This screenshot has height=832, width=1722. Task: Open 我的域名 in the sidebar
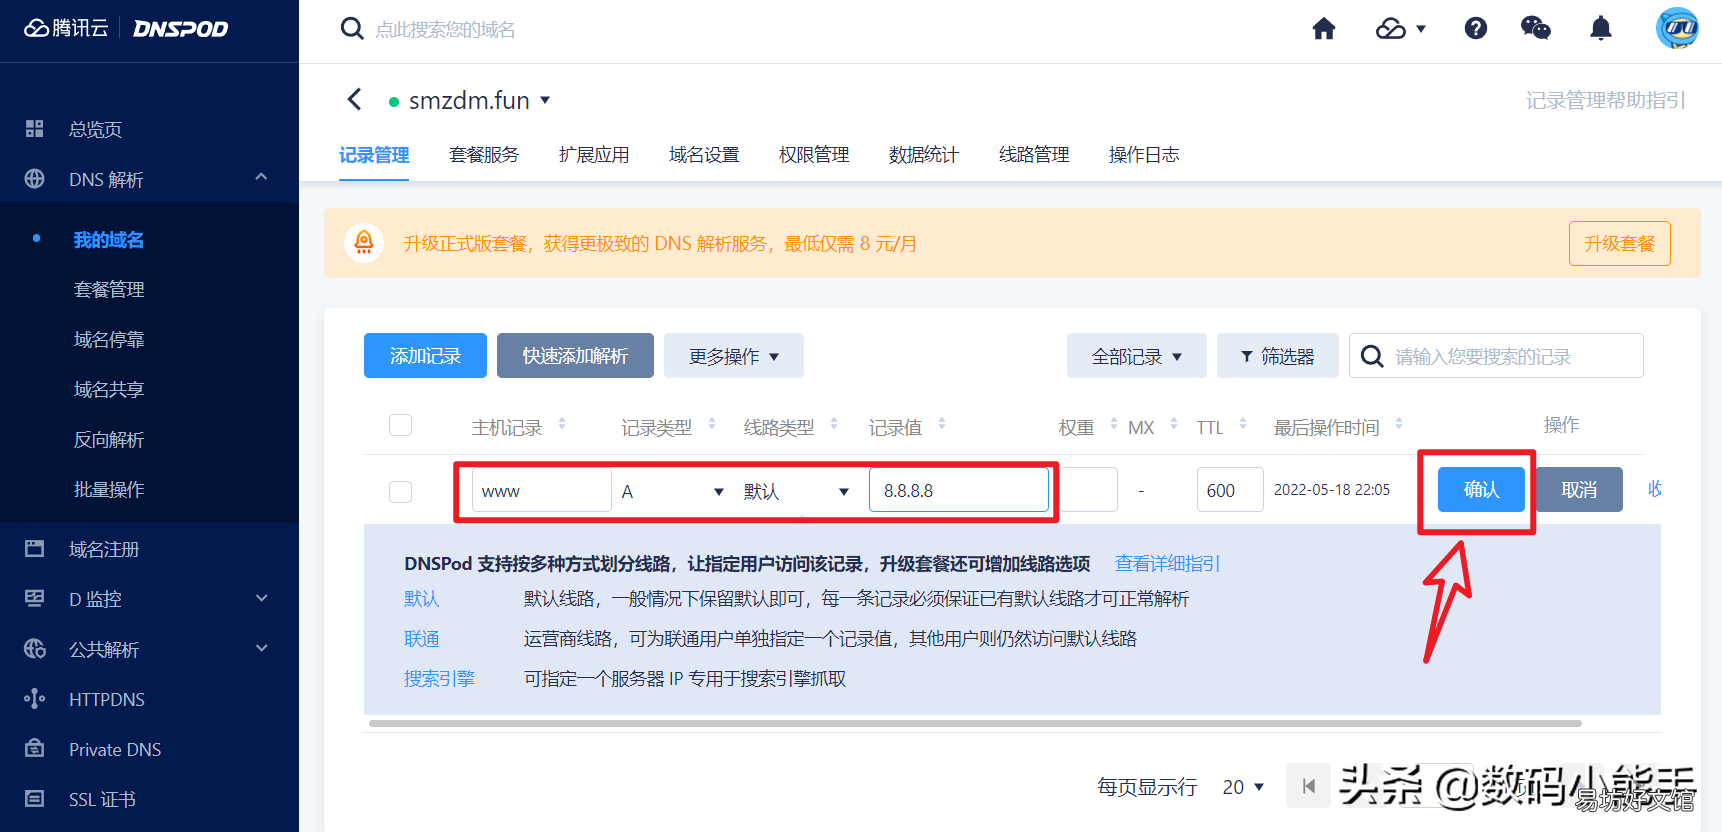tap(109, 240)
